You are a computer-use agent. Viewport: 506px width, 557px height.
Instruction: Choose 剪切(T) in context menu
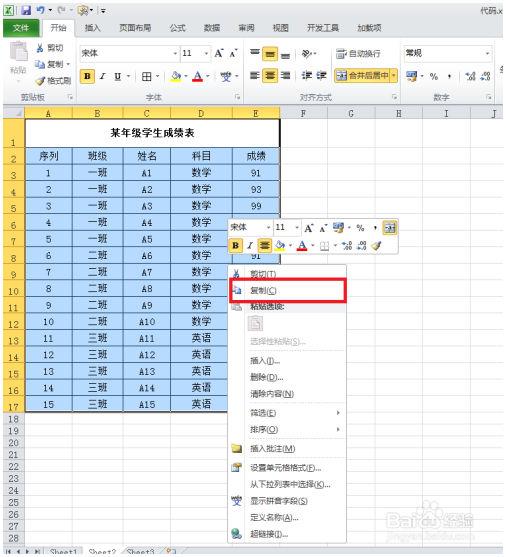point(288,274)
